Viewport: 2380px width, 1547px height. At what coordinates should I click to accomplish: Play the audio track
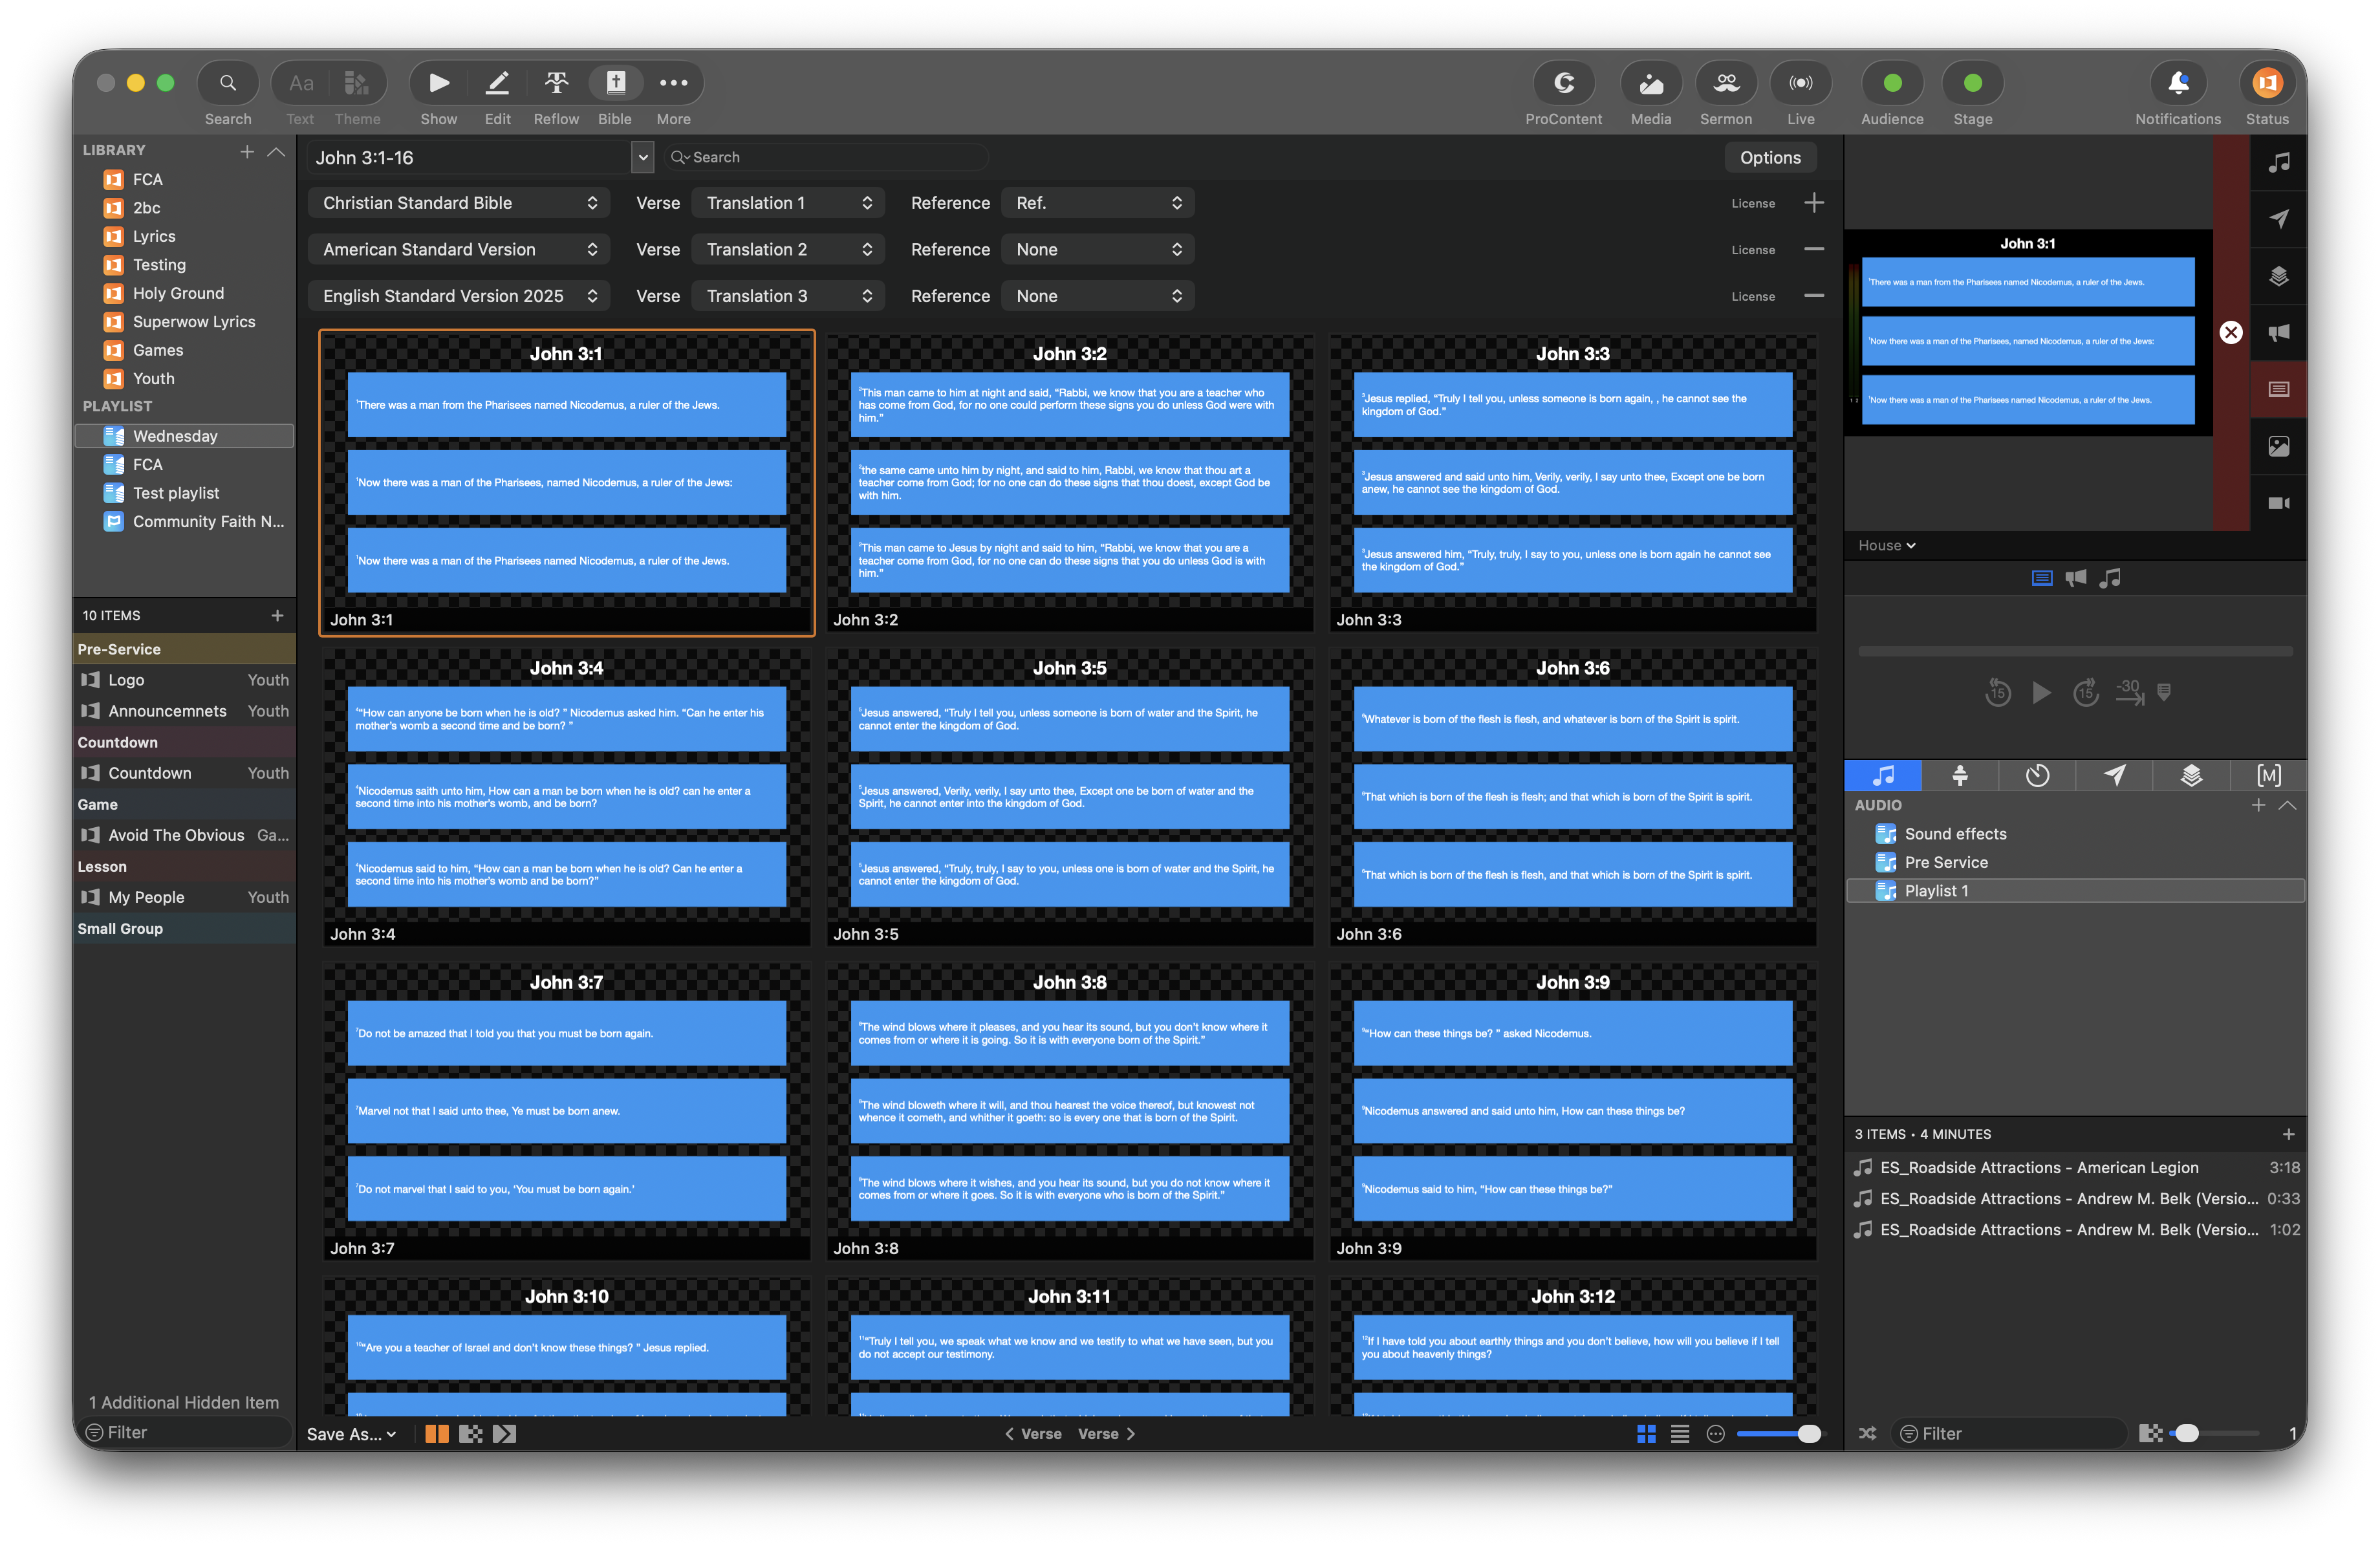click(x=2041, y=692)
